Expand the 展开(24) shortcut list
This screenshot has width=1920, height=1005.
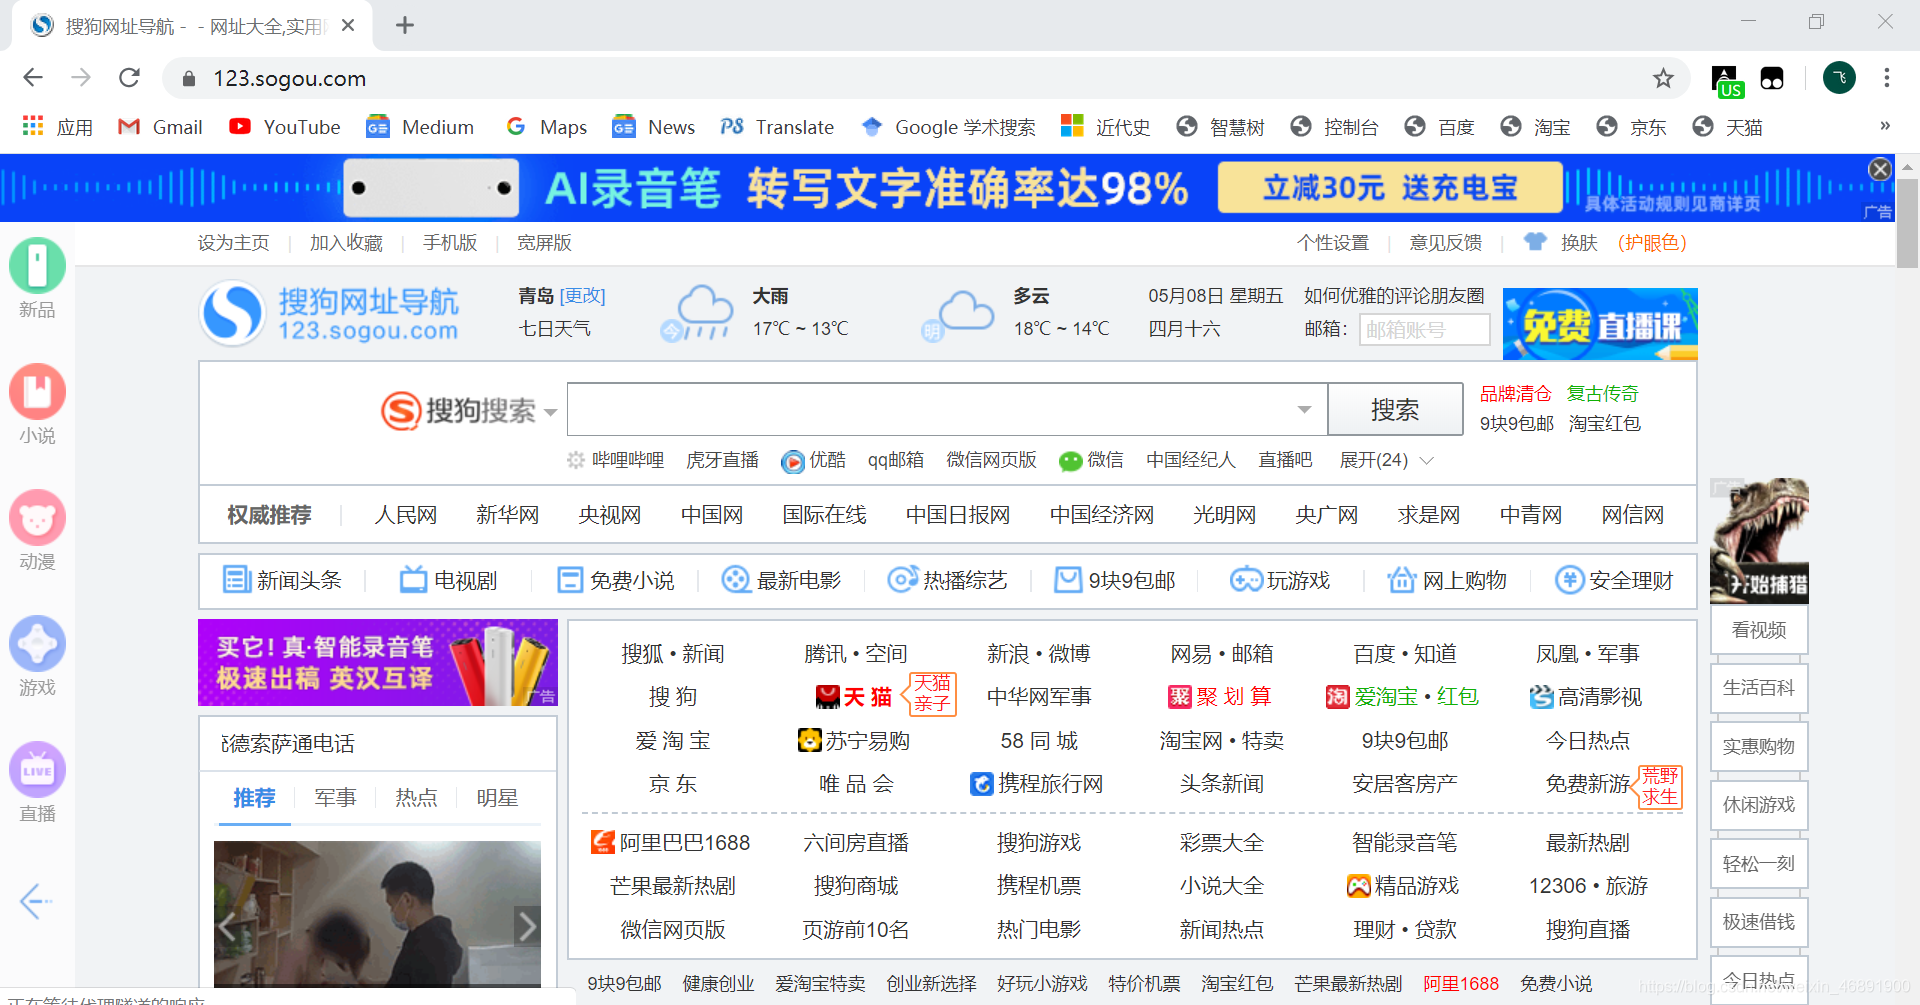[1387, 460]
